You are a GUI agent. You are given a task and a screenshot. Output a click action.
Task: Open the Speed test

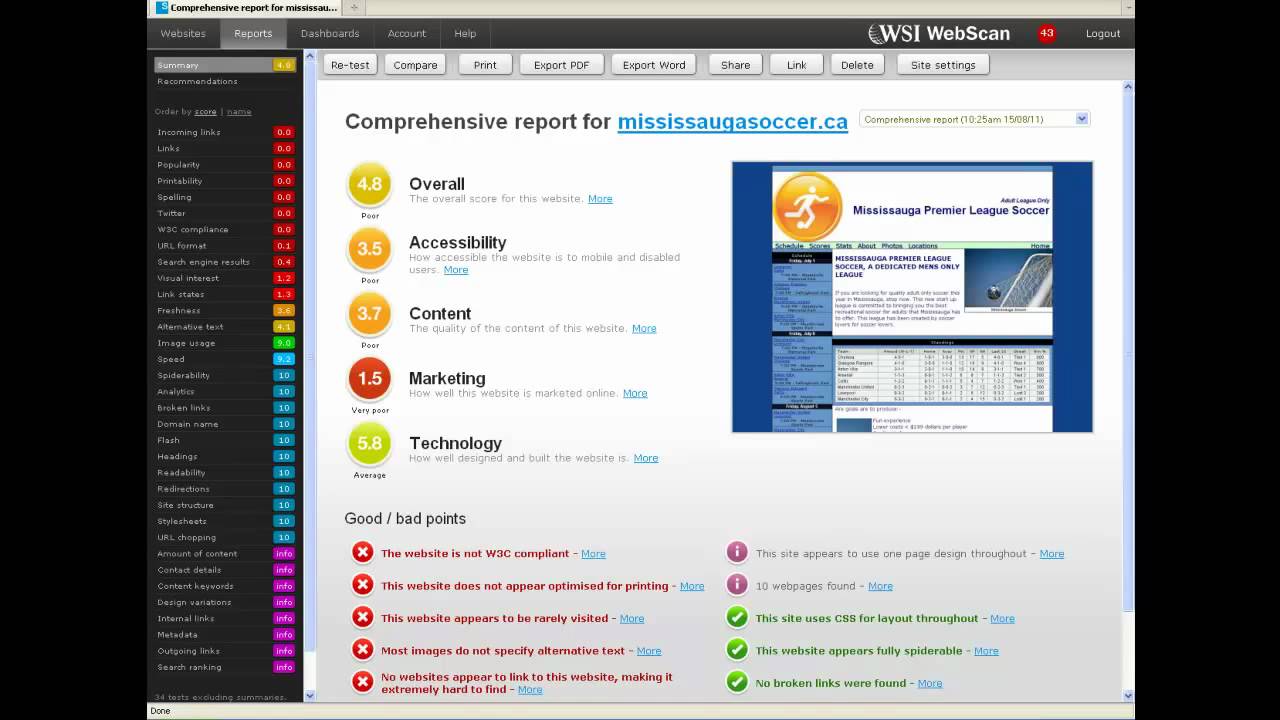coord(224,359)
